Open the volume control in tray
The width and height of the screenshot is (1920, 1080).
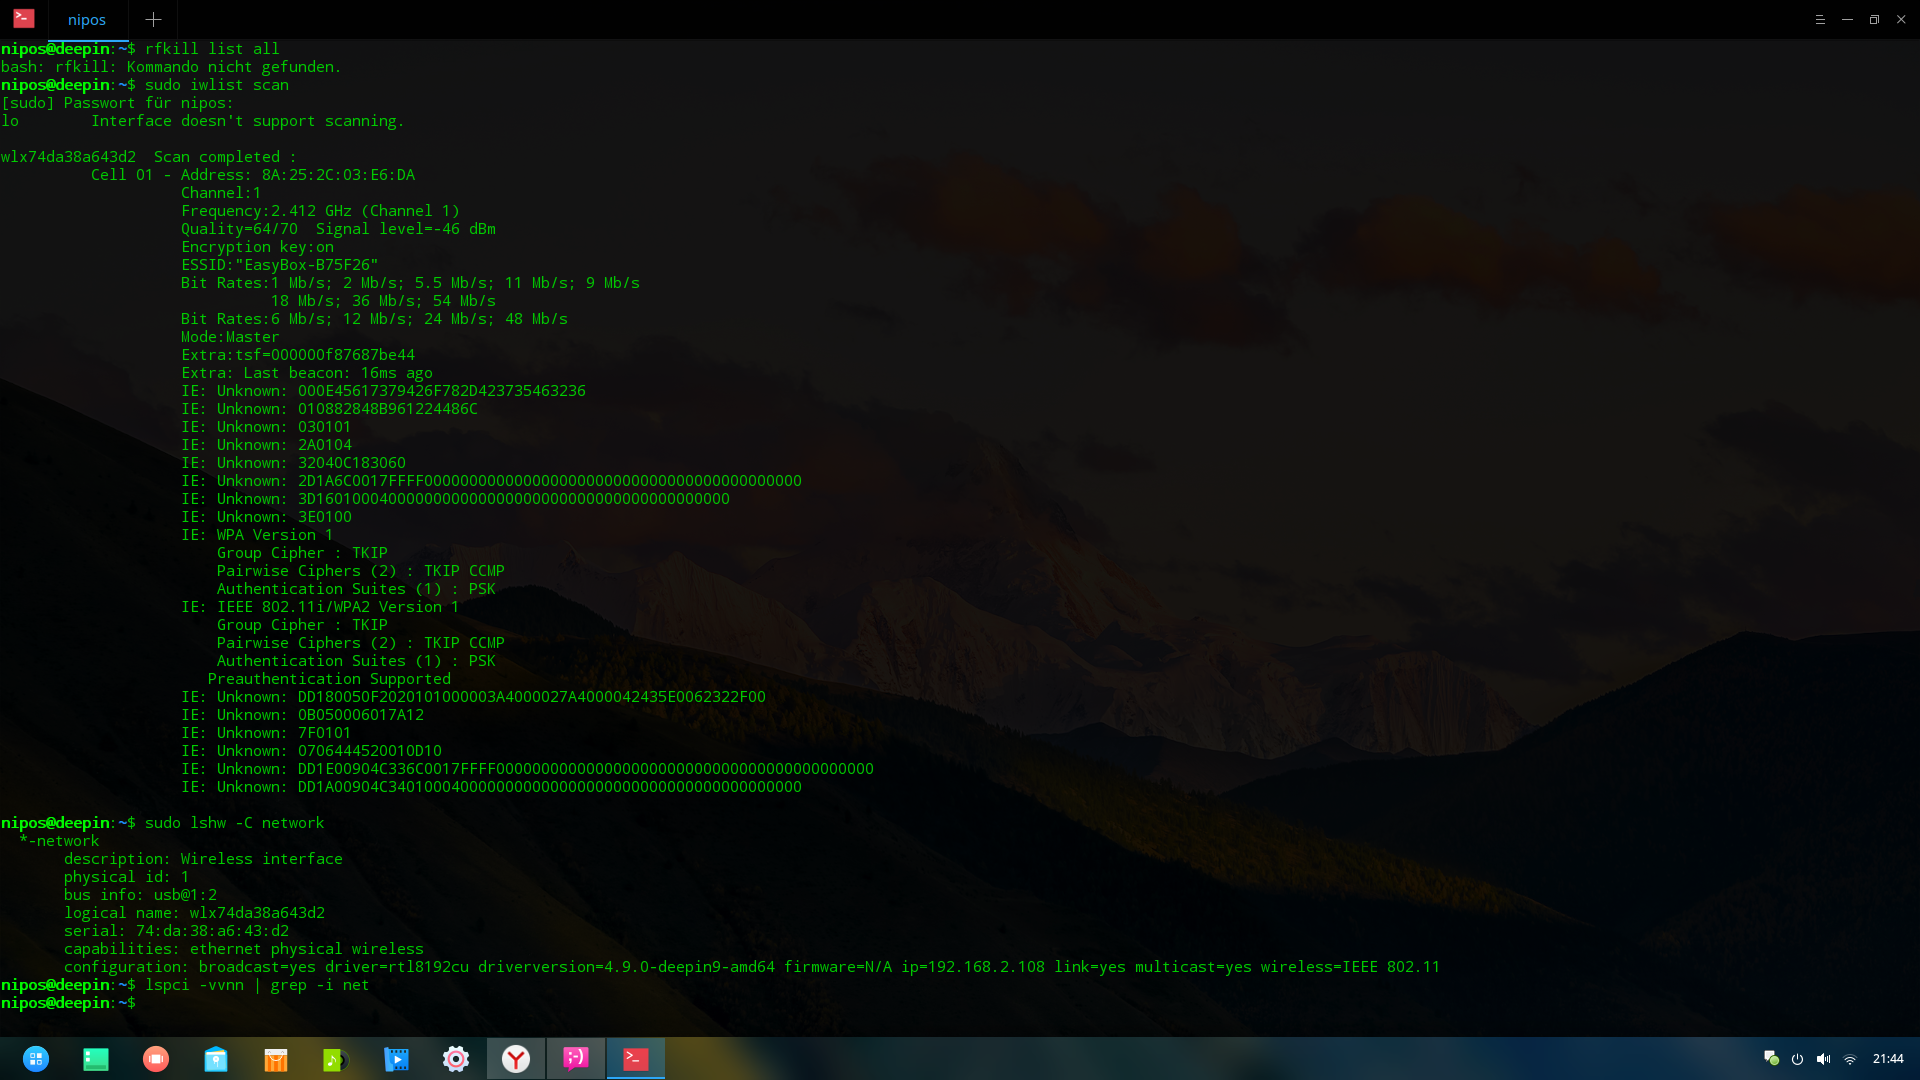point(1823,1059)
